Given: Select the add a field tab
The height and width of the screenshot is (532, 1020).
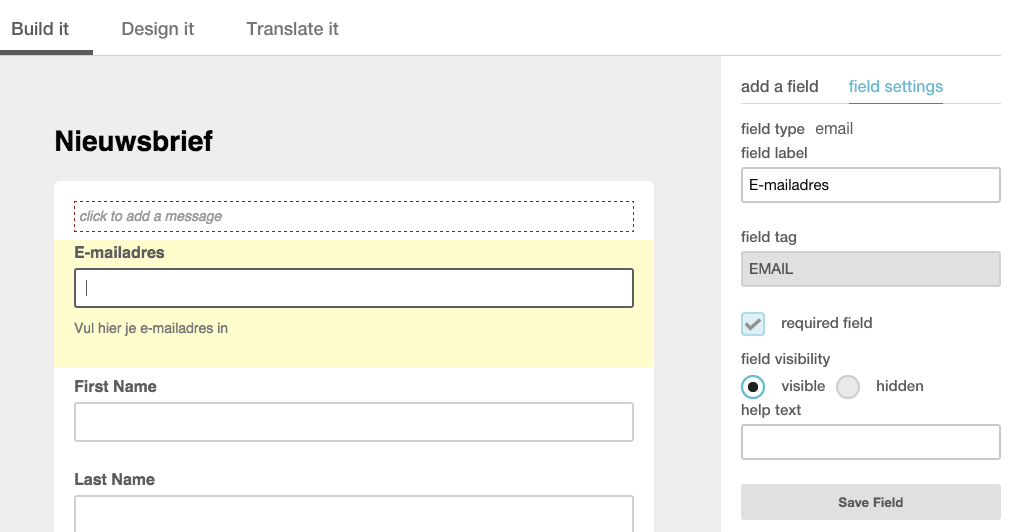Looking at the screenshot, I should pyautogui.click(x=779, y=86).
